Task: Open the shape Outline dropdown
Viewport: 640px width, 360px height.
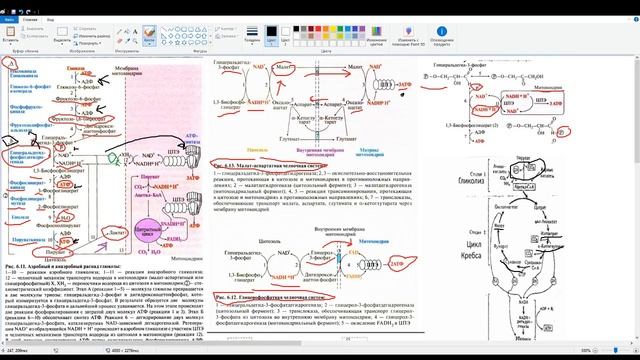Action: point(225,29)
